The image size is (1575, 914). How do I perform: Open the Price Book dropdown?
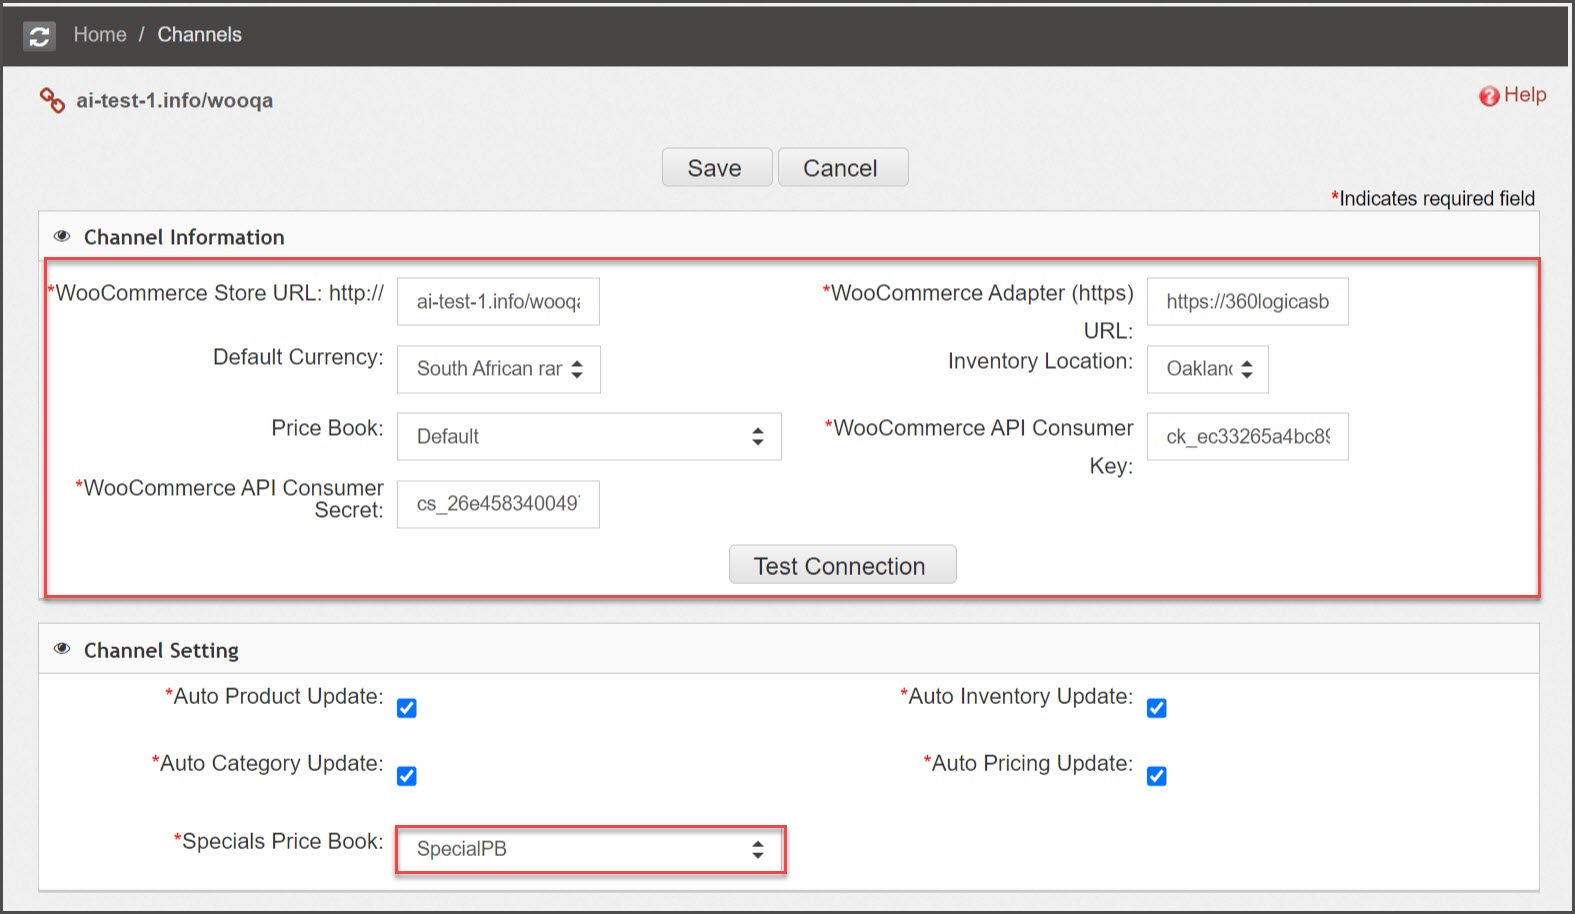[x=589, y=436]
